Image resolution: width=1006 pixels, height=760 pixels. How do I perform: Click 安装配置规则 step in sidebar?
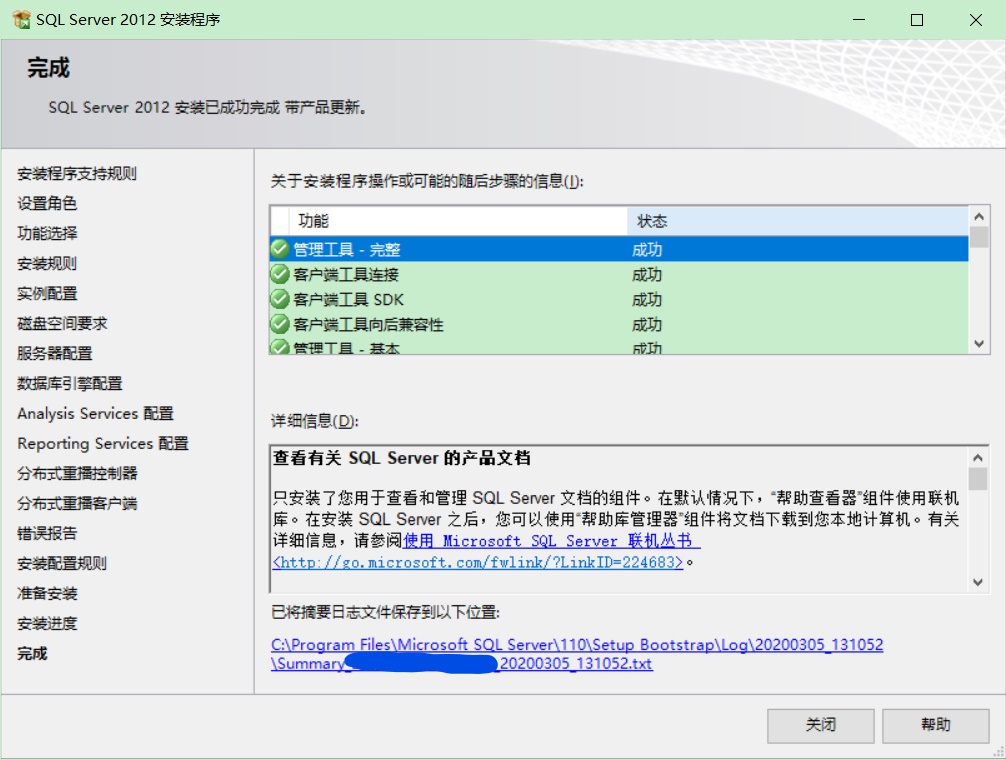coord(62,564)
